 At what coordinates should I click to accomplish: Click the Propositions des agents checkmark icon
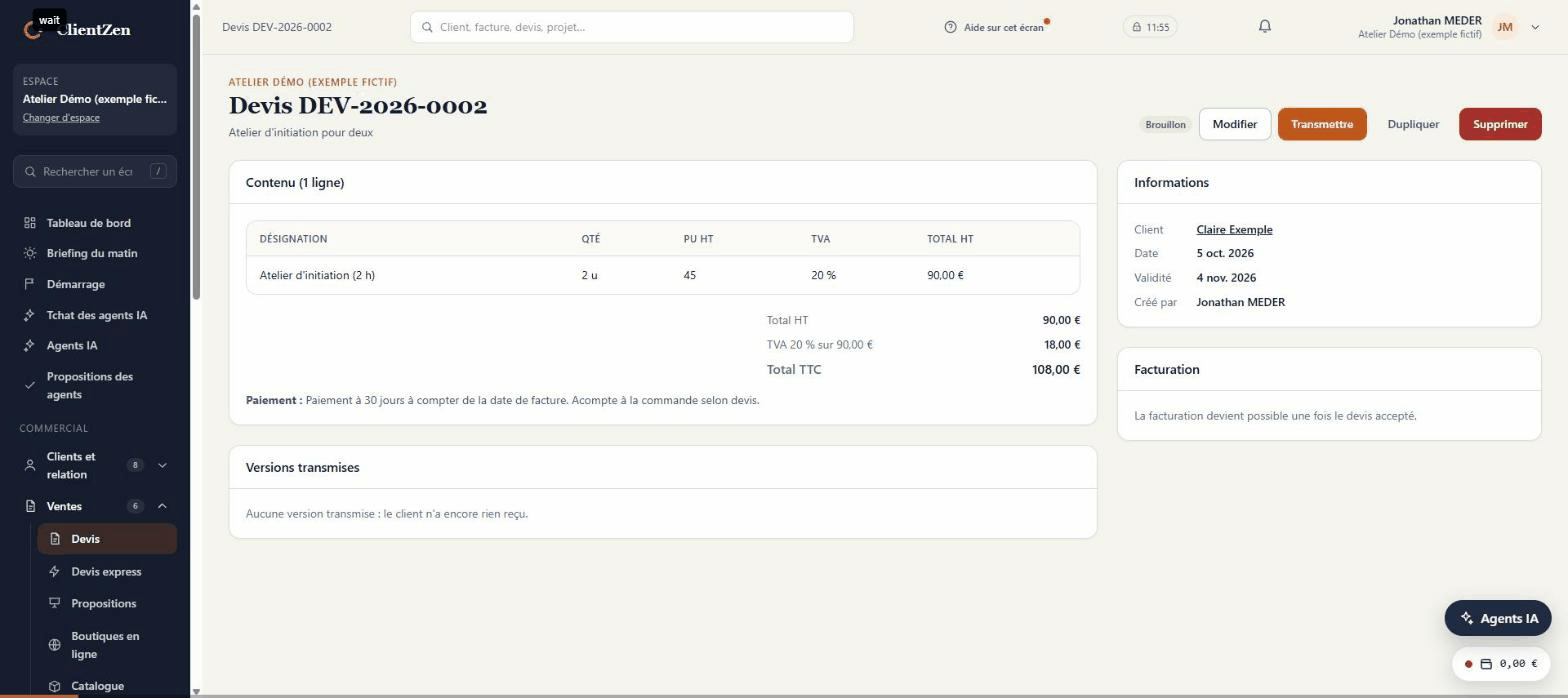pos(30,385)
